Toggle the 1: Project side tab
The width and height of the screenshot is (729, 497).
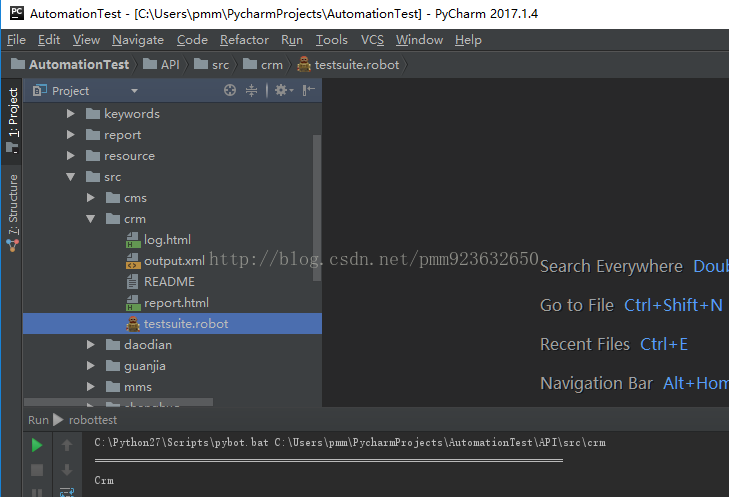[13, 121]
